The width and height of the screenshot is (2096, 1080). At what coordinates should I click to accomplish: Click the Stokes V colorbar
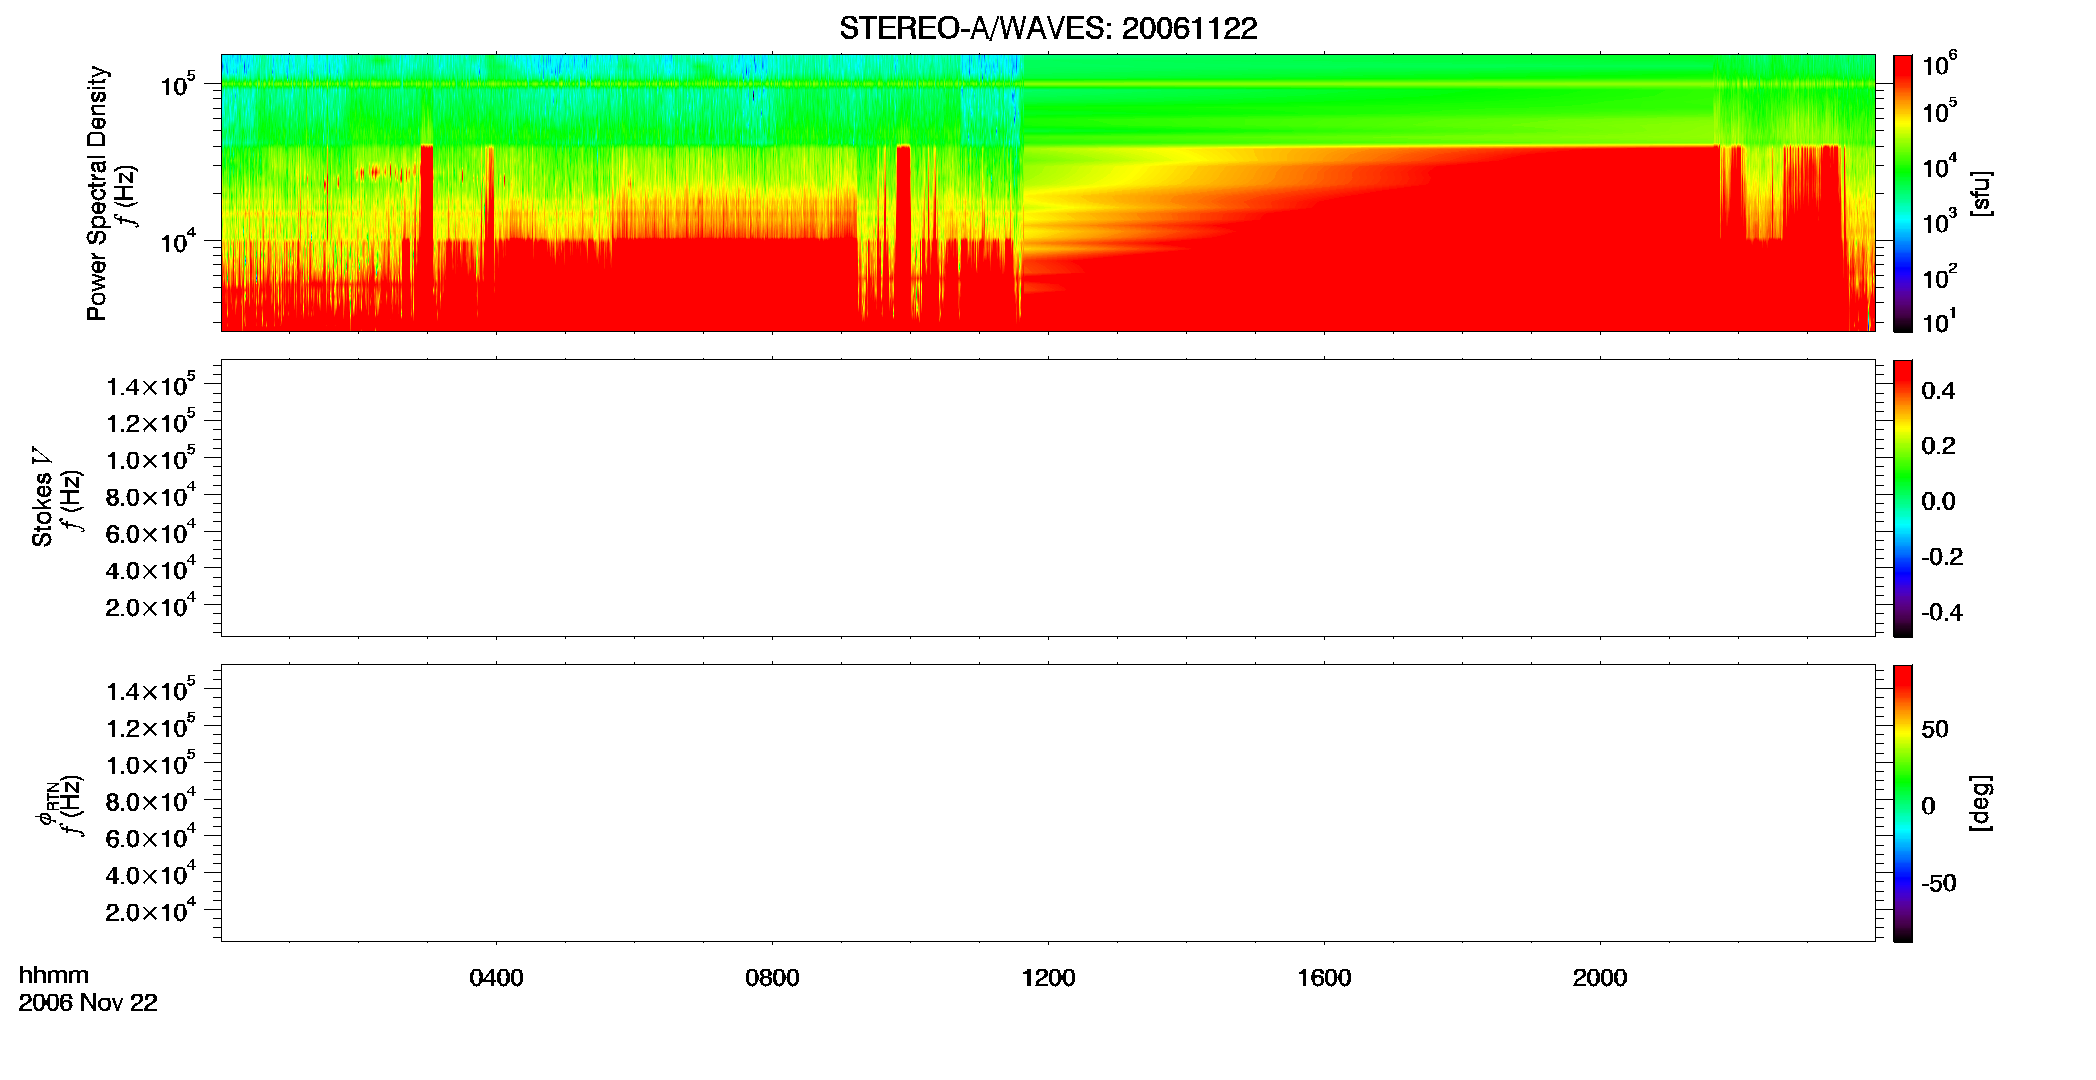pos(1903,498)
